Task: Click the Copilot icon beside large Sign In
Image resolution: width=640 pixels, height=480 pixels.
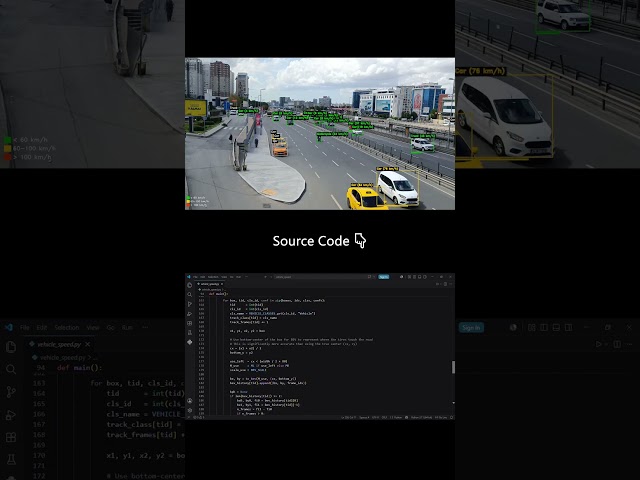Action: tap(513, 327)
